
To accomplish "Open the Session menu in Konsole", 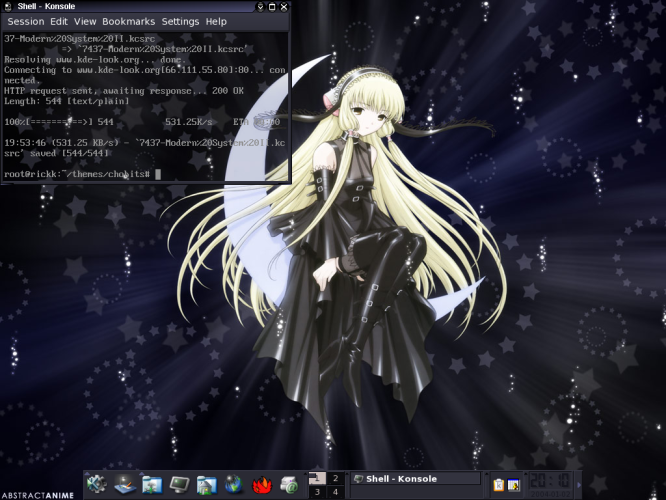I will pyautogui.click(x=25, y=22).
